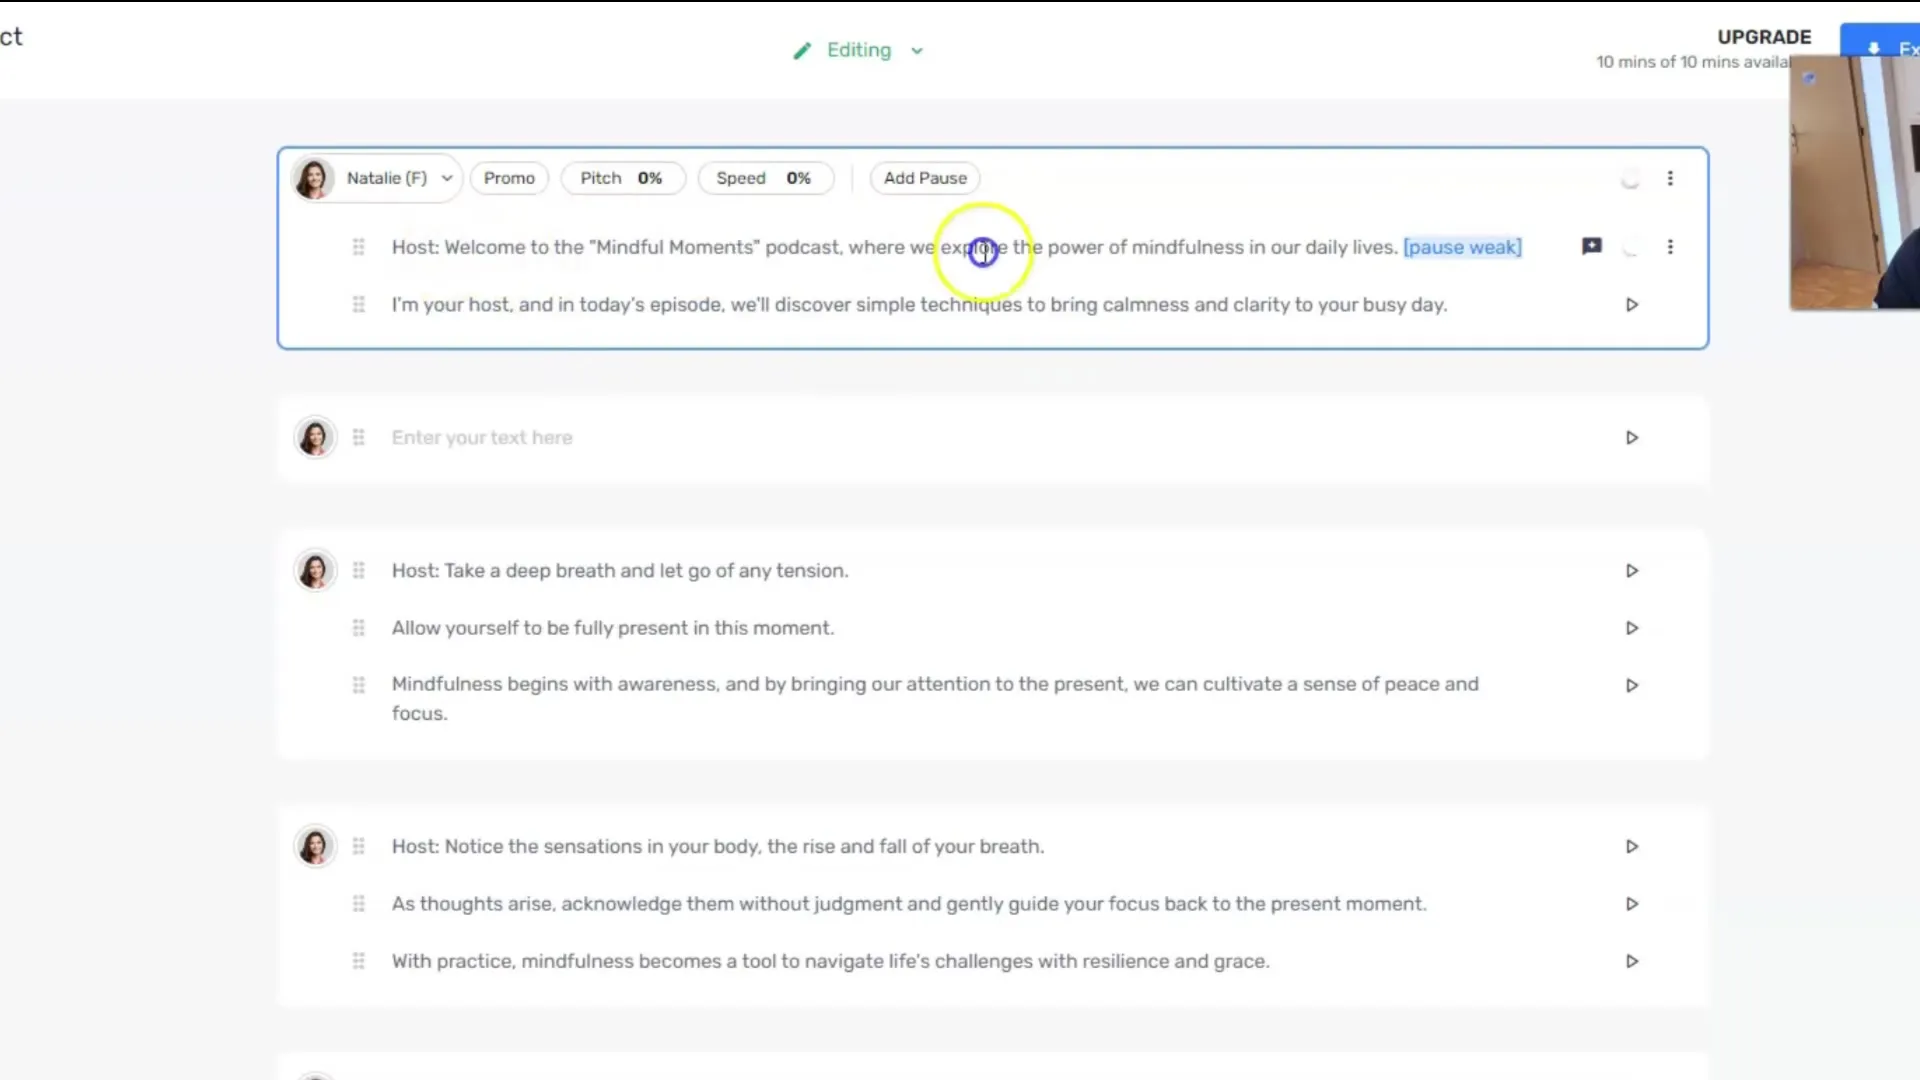Click Natalie avatar in the toolbar
Screen dimensions: 1920x1080
point(313,179)
